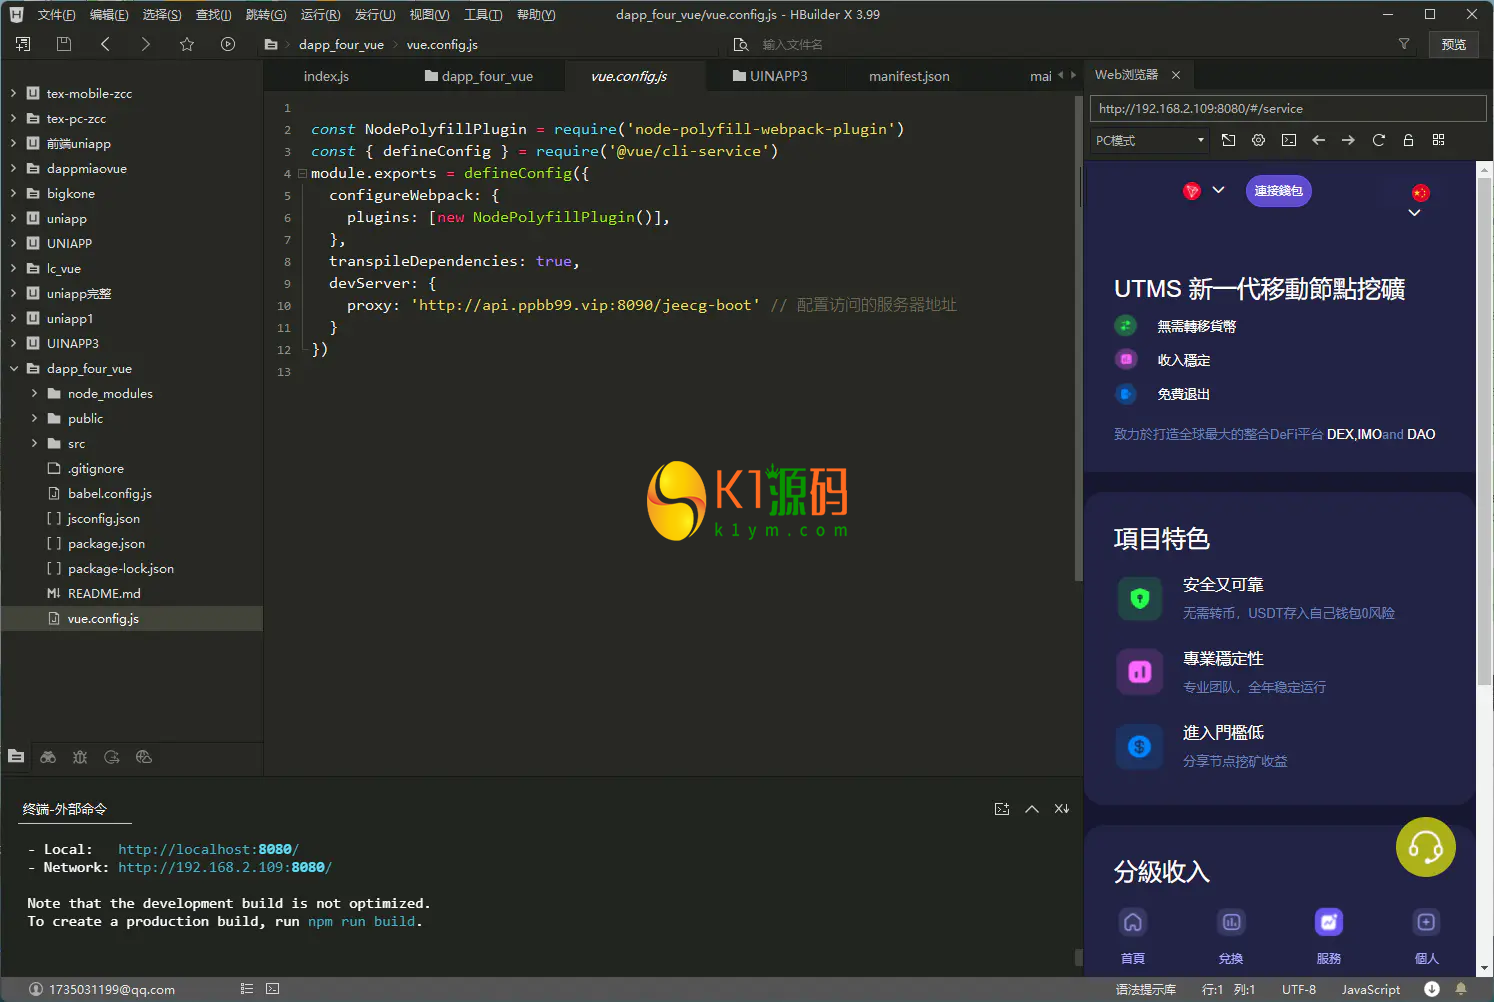Open the localhost:8080 link in terminal
1494x1002 pixels.
(208, 849)
